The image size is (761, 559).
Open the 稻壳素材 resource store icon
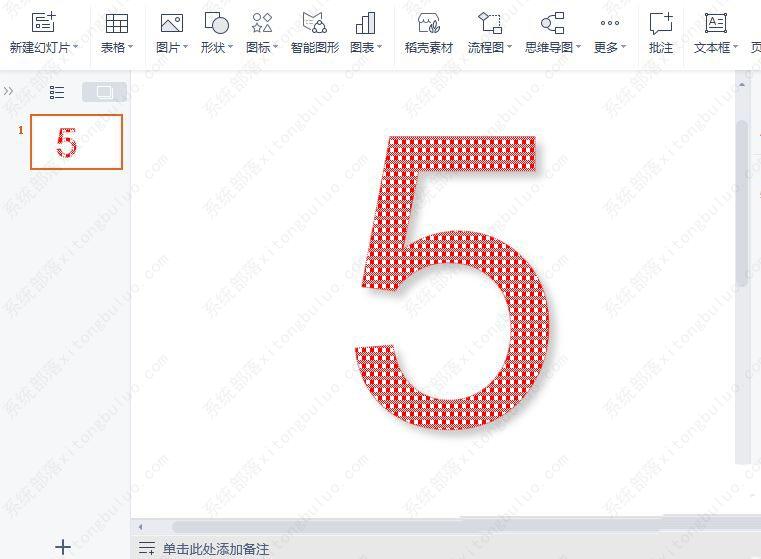[429, 23]
